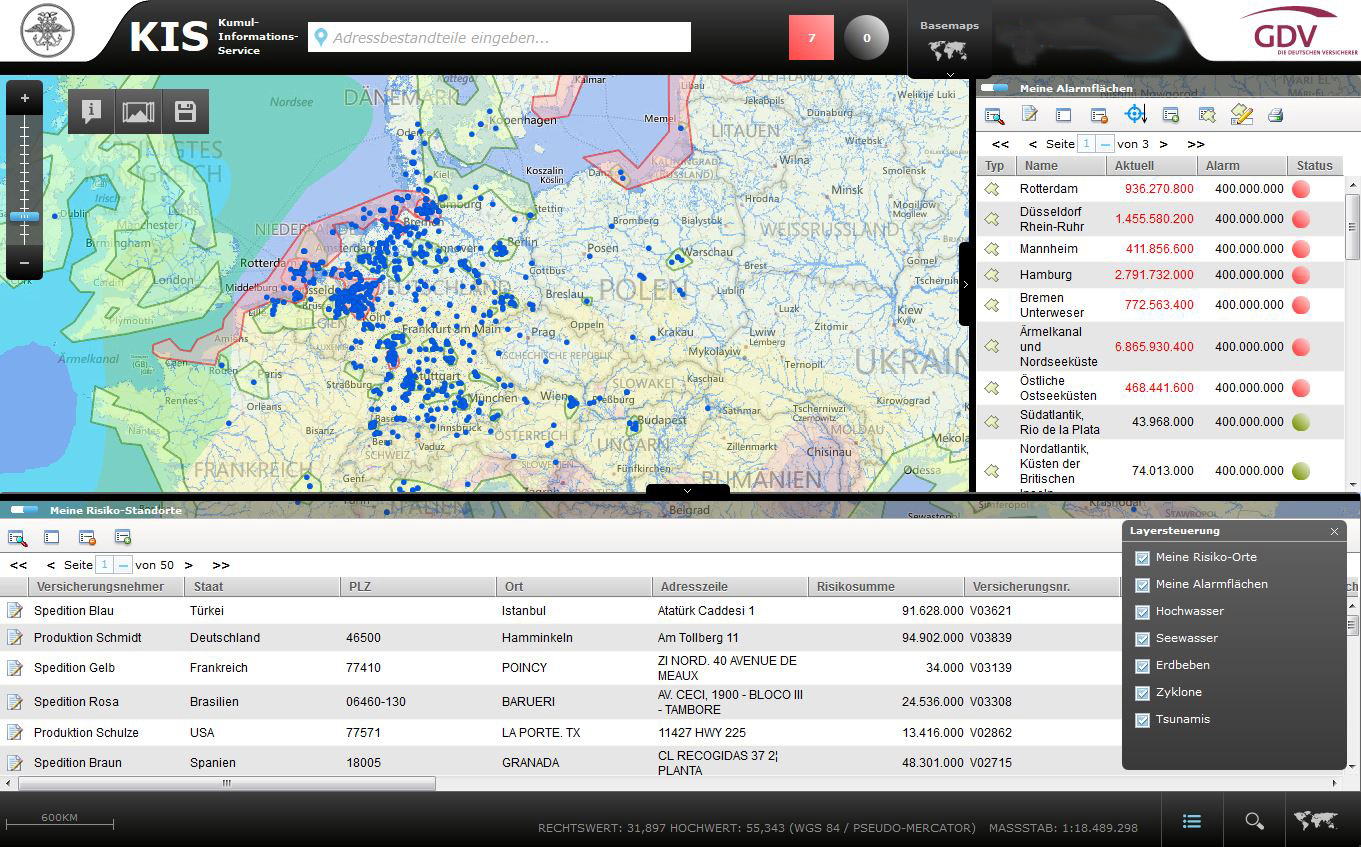The width and height of the screenshot is (1361, 847).
Task: Sort by Staat column header
Action: pyautogui.click(x=262, y=586)
